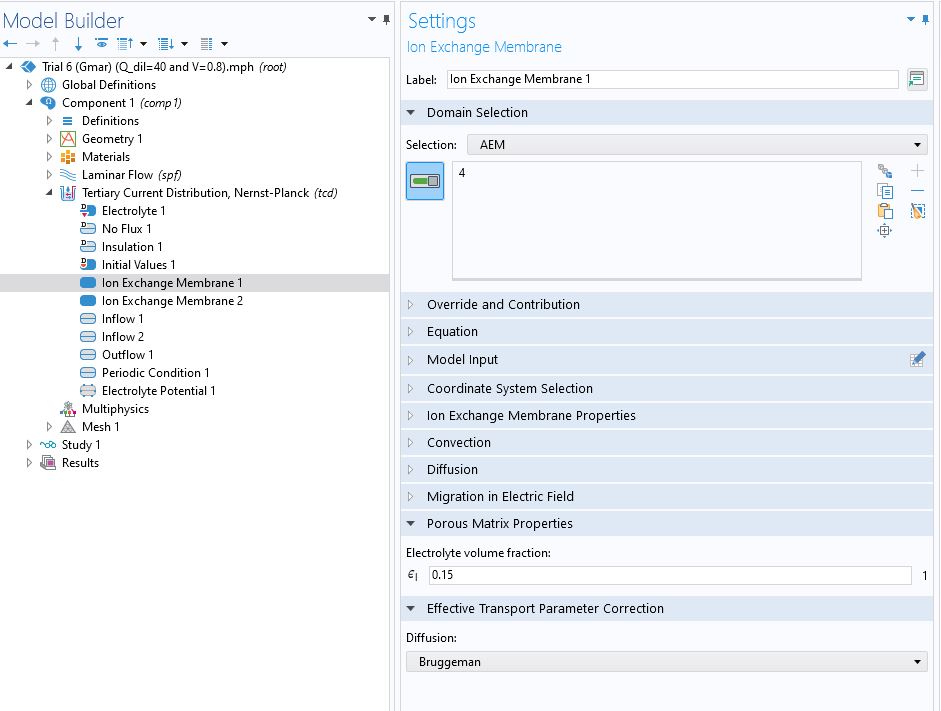
Task: Open the AEM Selection dropdown
Action: coord(697,145)
